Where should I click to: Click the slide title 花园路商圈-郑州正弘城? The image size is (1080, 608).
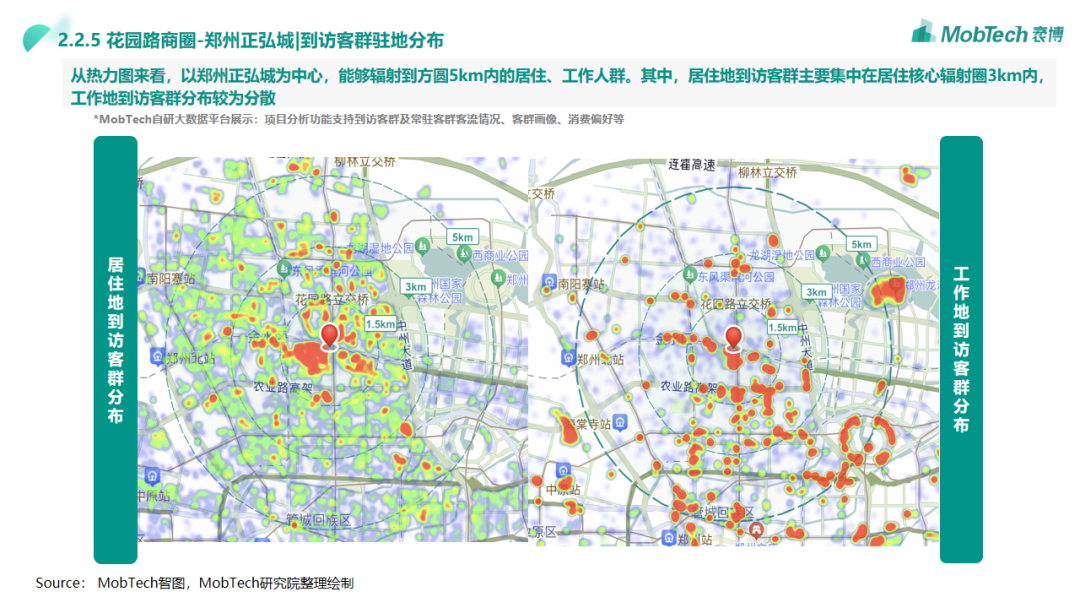(x=250, y=40)
